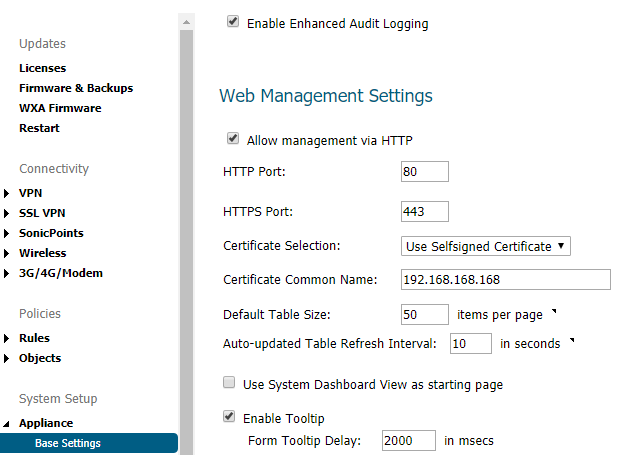Expand the 3G/4G/Modem section
Screen dimensions: 619x455
click(8, 273)
